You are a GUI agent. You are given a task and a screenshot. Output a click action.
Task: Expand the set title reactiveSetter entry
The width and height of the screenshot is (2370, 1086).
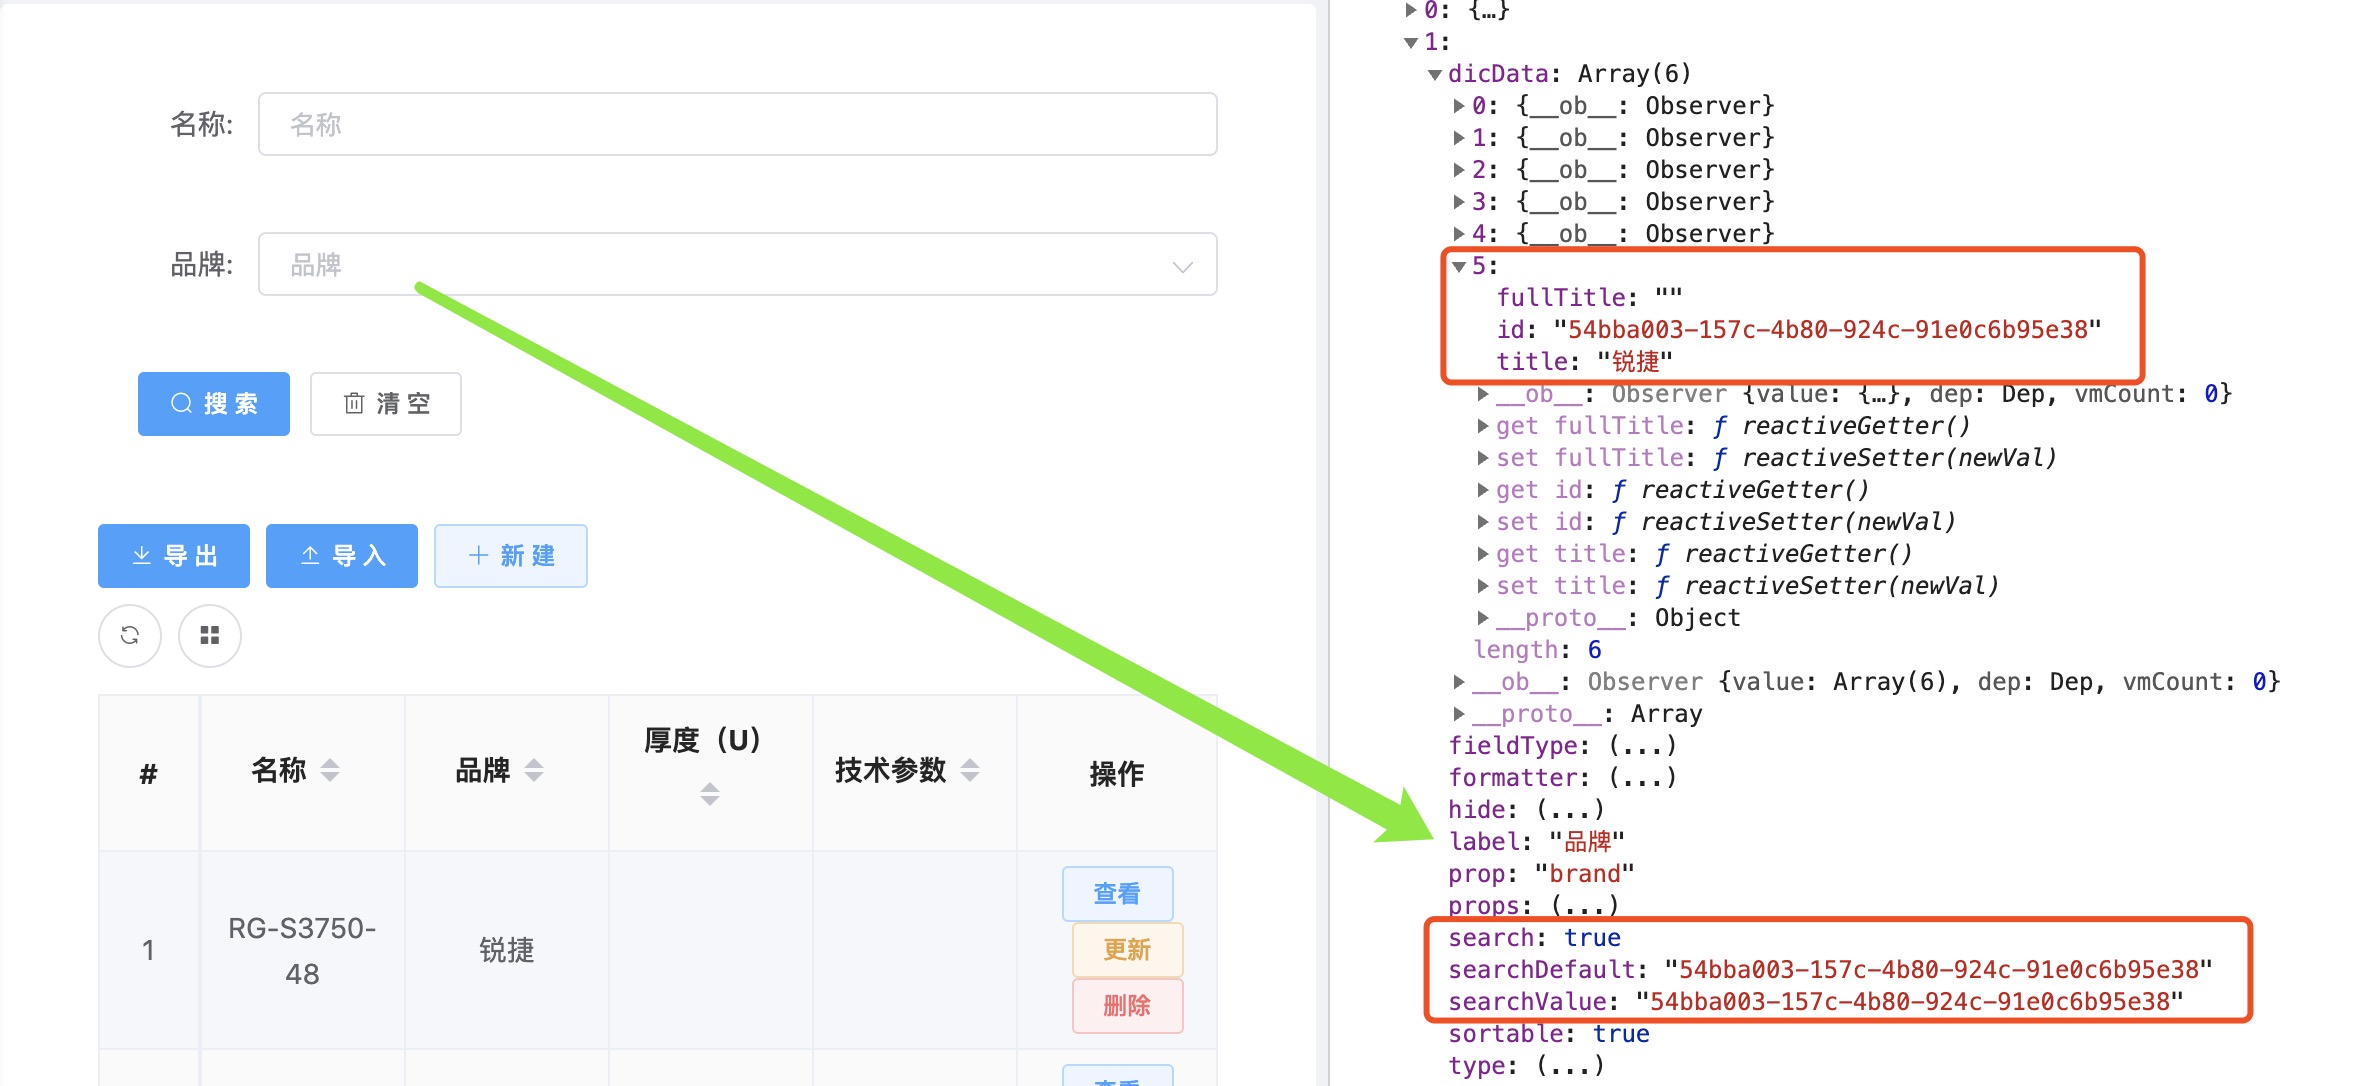(1483, 586)
